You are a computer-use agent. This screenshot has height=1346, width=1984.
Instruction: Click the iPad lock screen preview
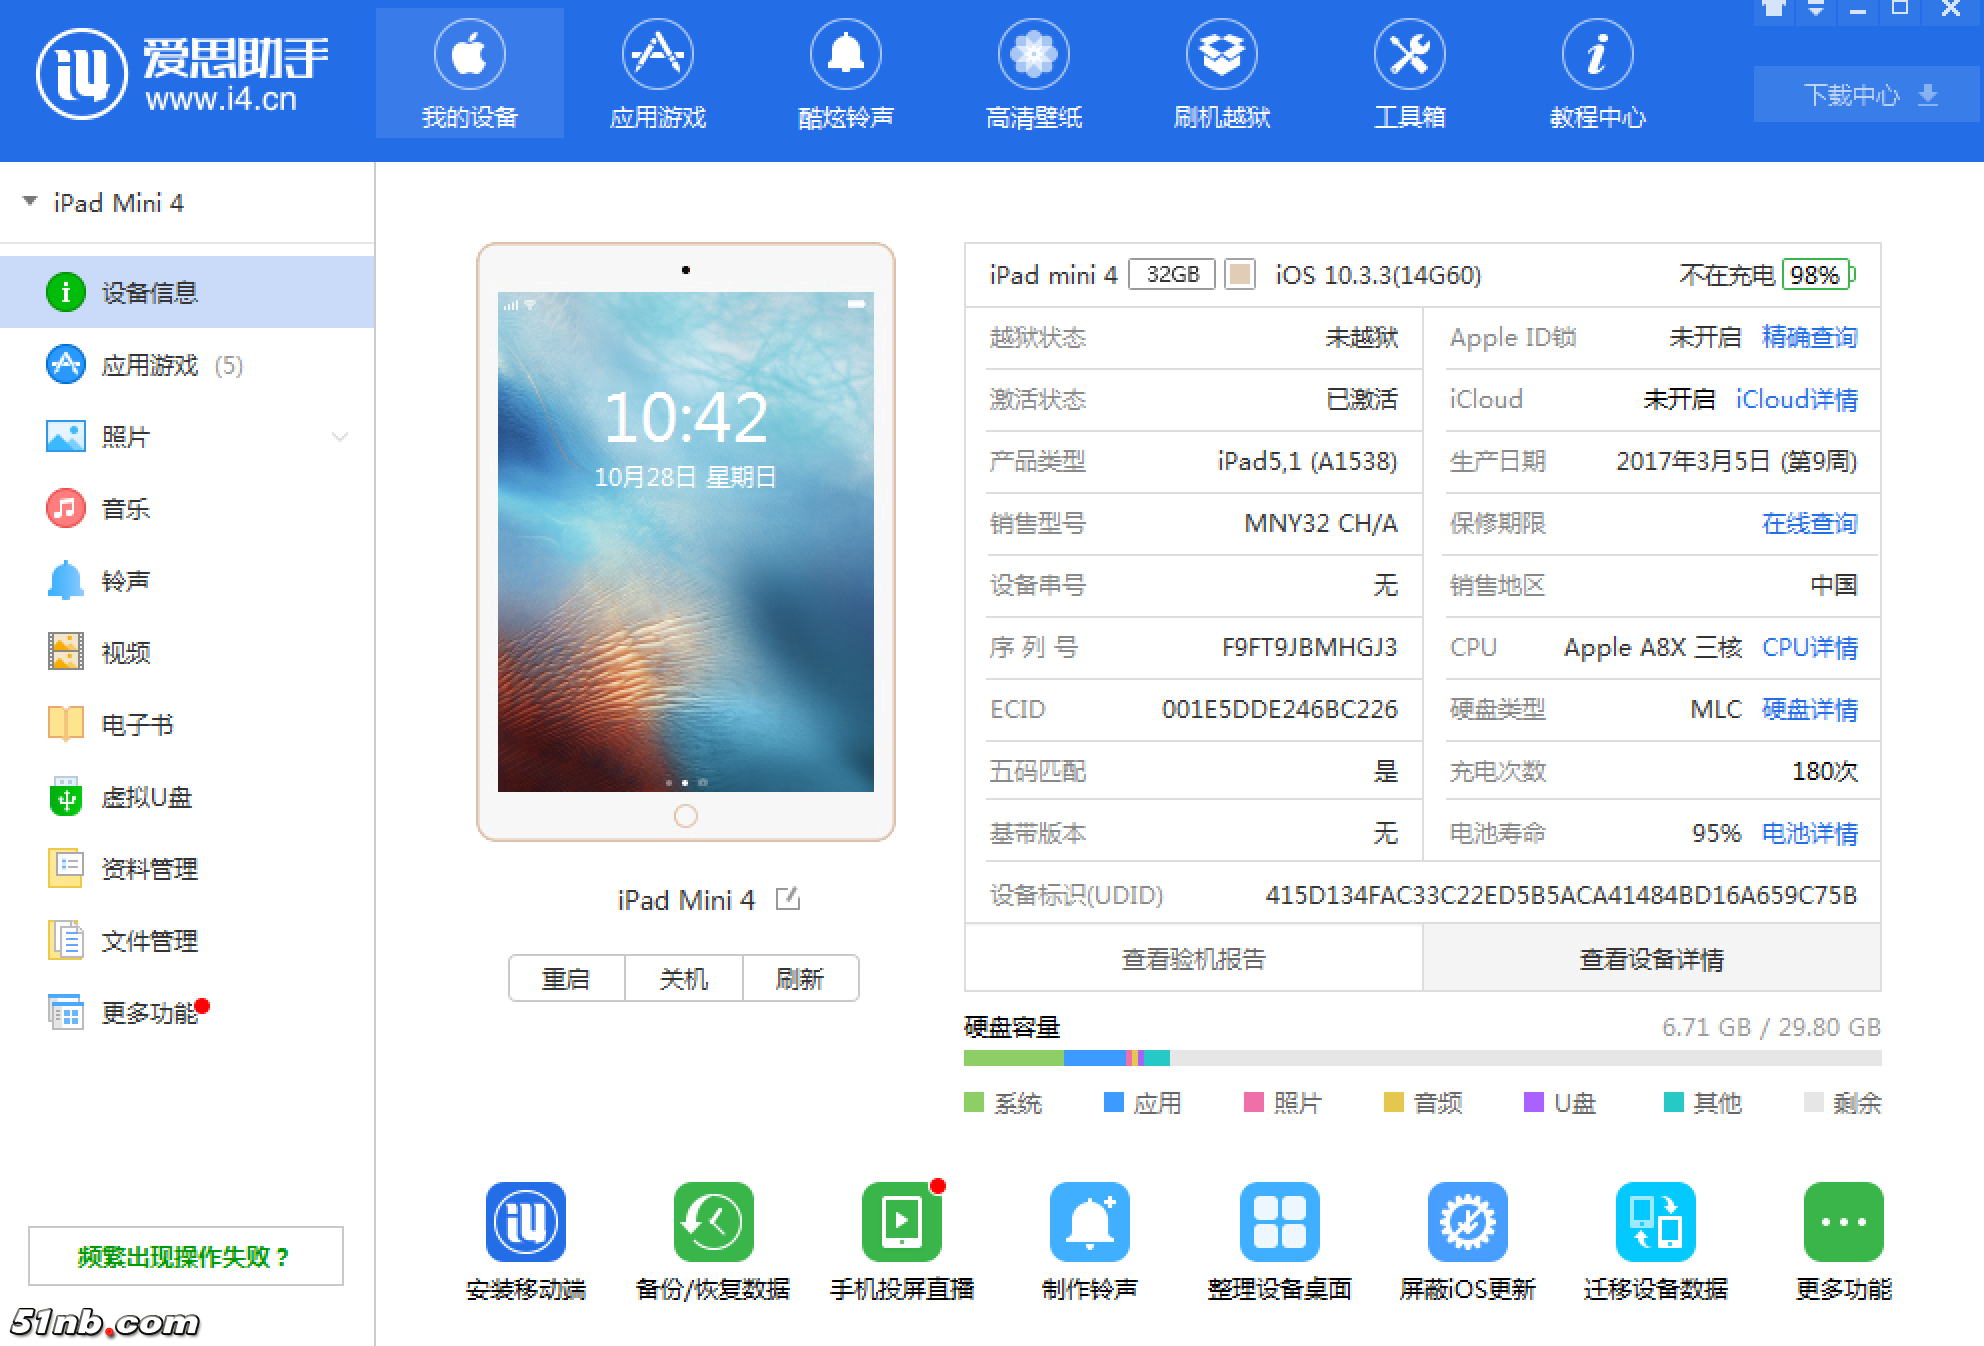[686, 541]
